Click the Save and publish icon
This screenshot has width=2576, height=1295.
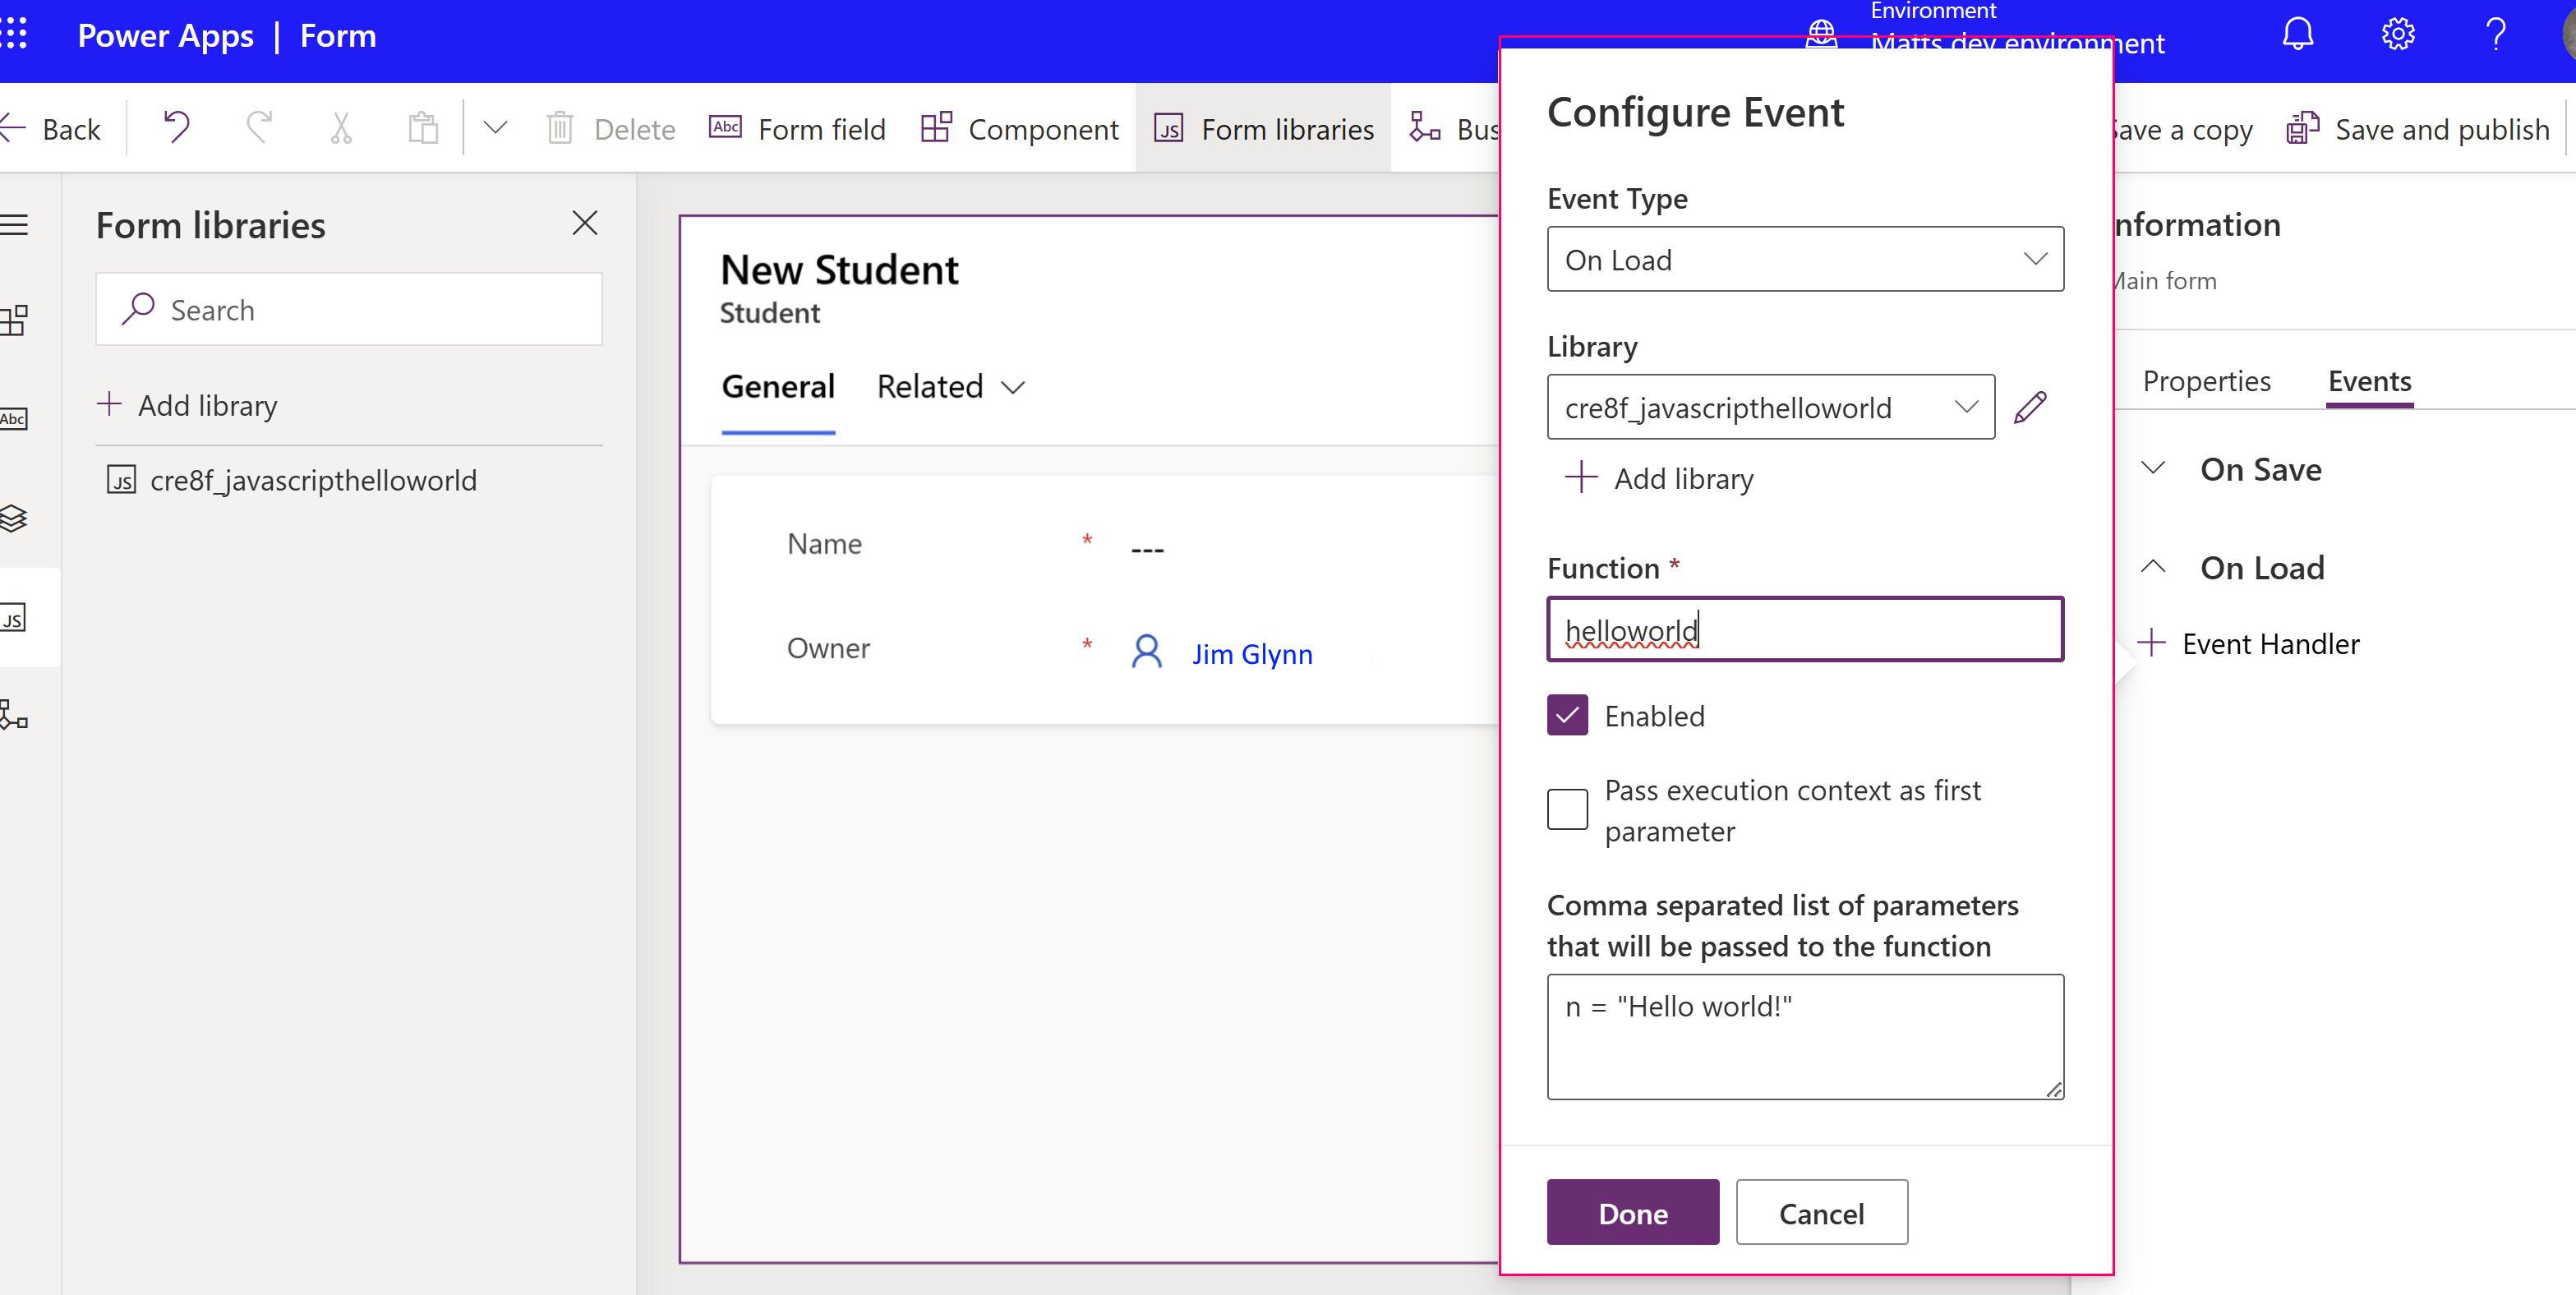pyautogui.click(x=2303, y=129)
